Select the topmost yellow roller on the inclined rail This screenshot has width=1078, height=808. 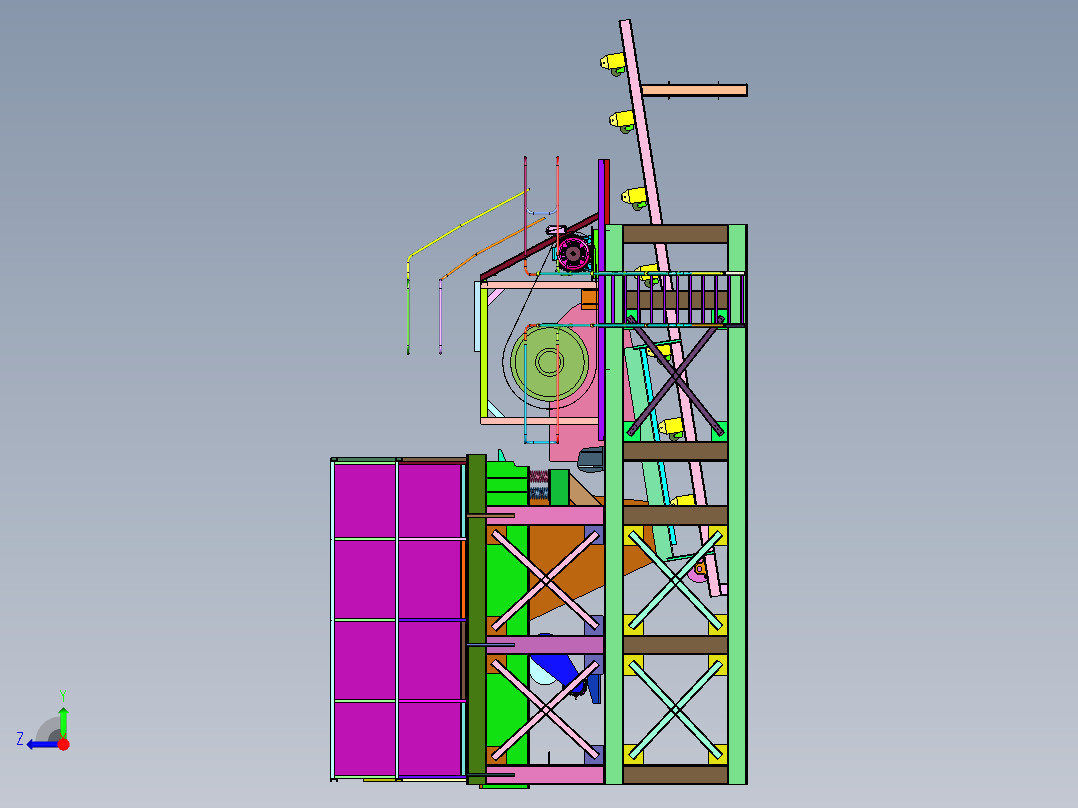pyautogui.click(x=614, y=63)
